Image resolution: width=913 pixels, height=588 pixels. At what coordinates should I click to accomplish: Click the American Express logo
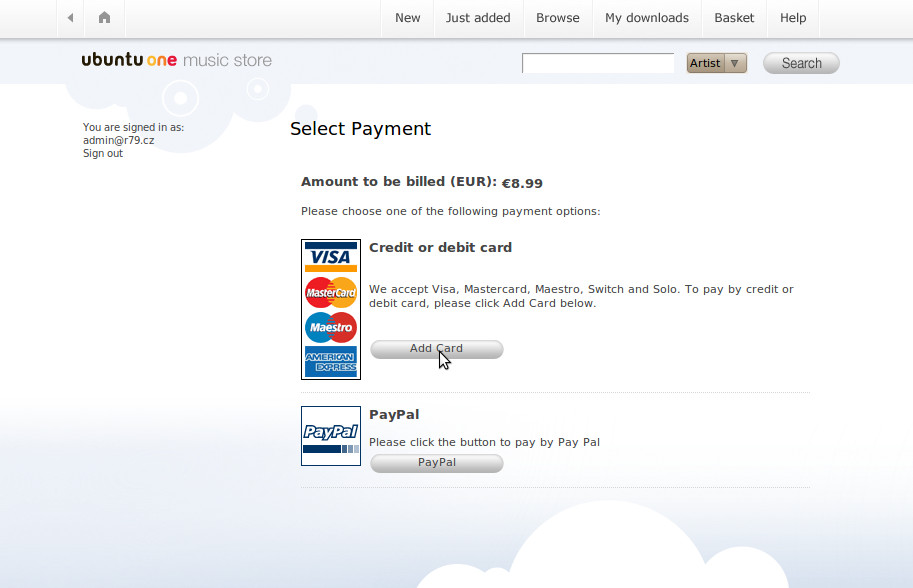pos(331,361)
